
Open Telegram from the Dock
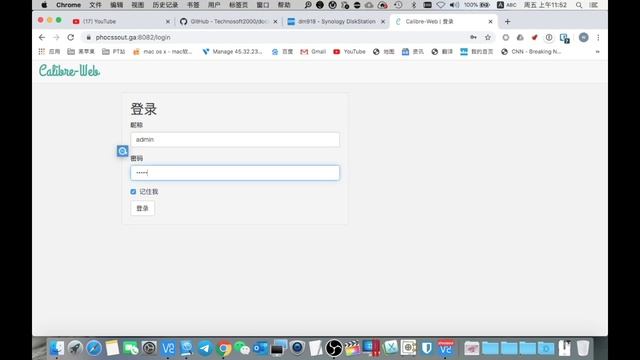coord(205,348)
